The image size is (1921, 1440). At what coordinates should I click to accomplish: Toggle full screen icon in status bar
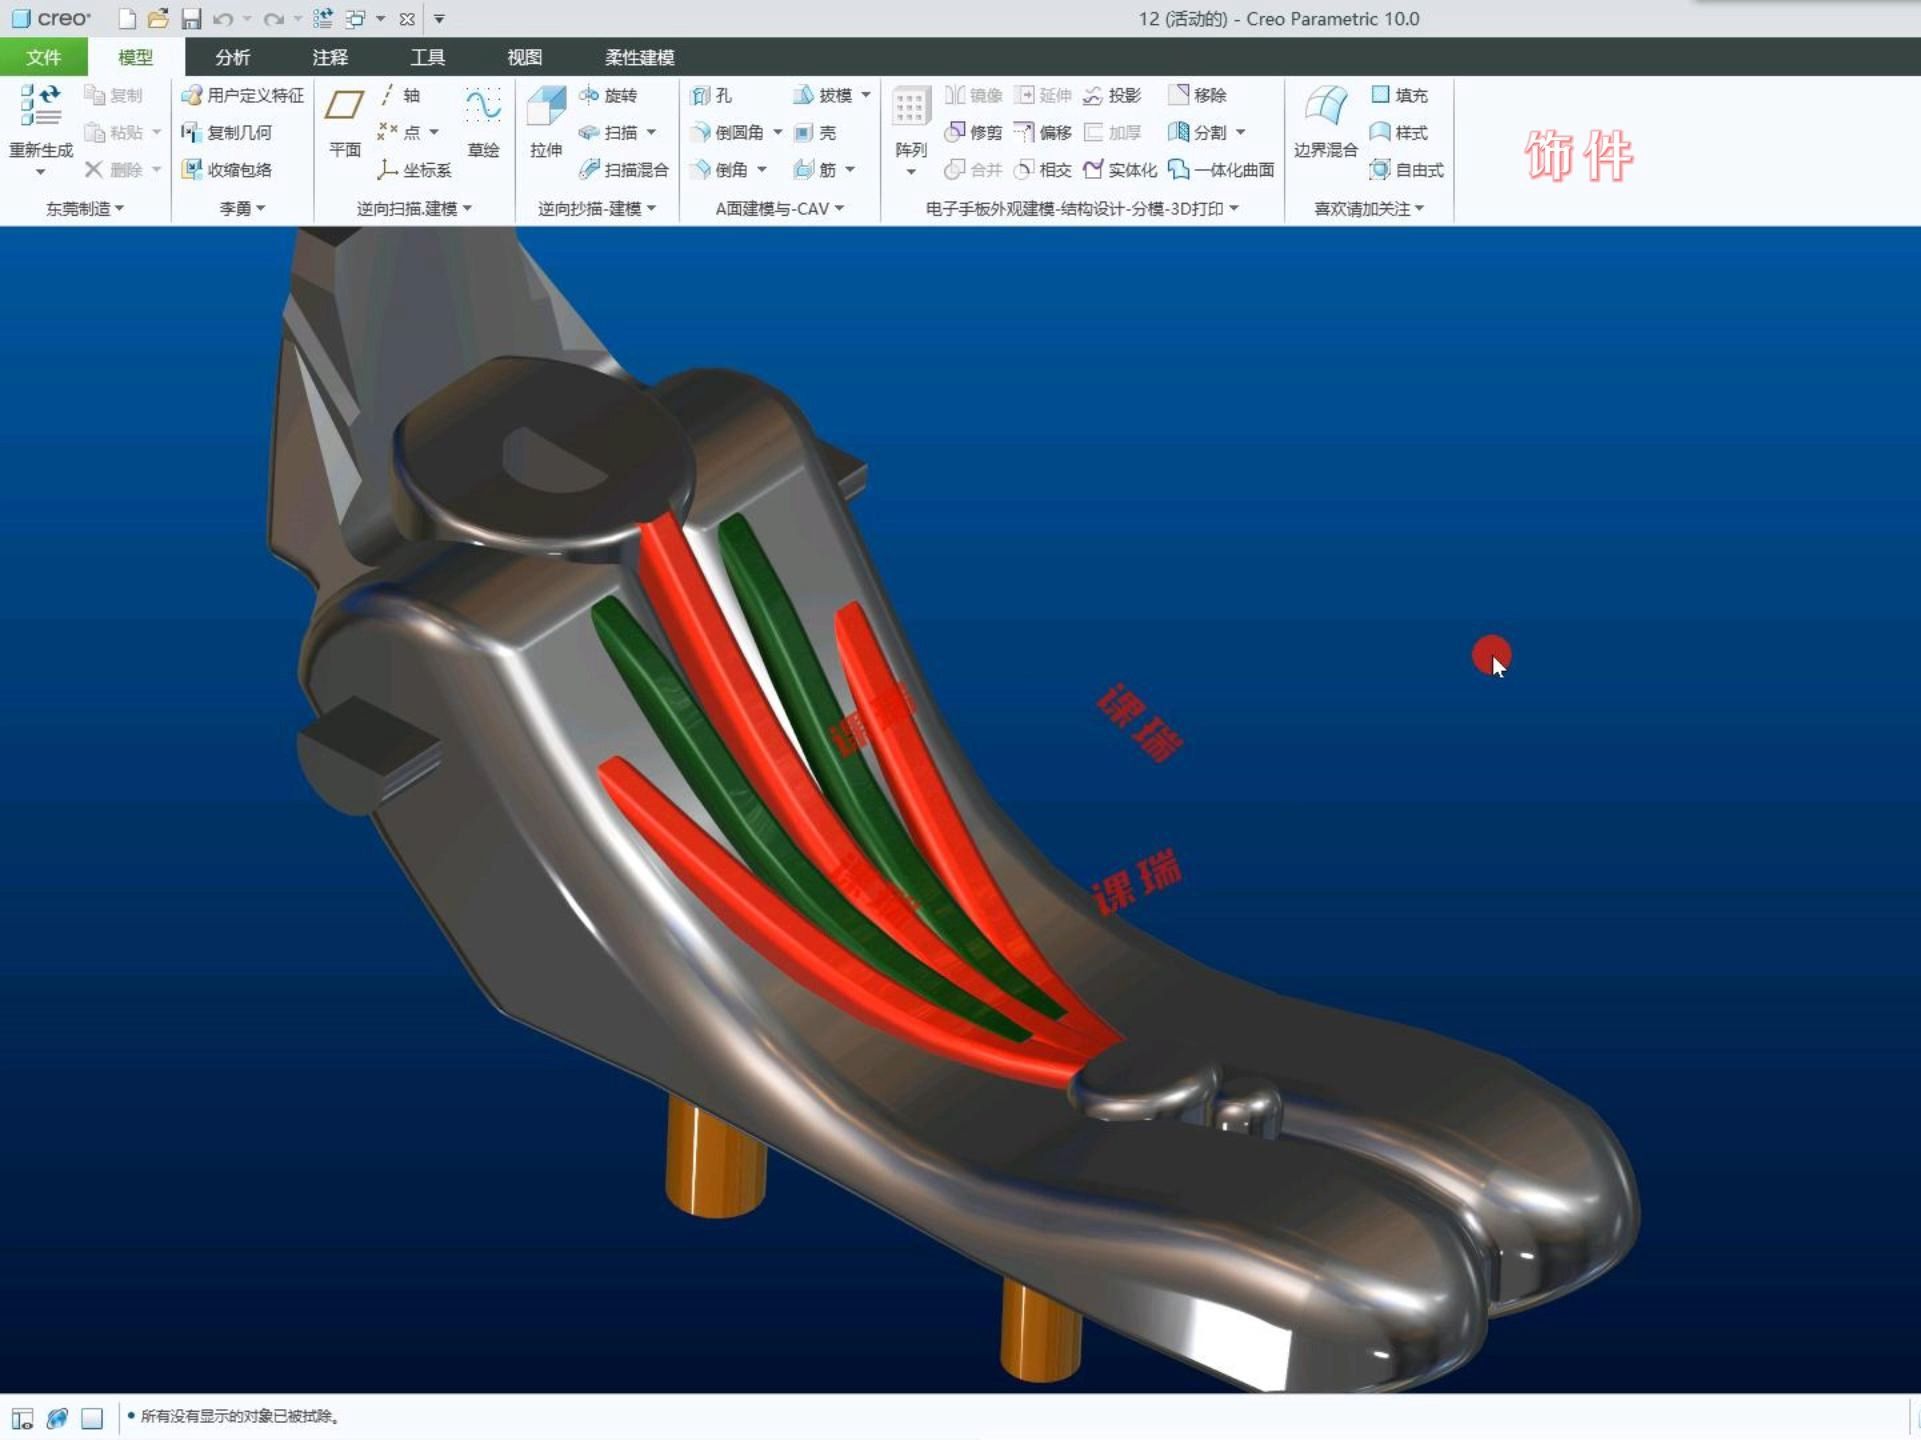point(92,1418)
